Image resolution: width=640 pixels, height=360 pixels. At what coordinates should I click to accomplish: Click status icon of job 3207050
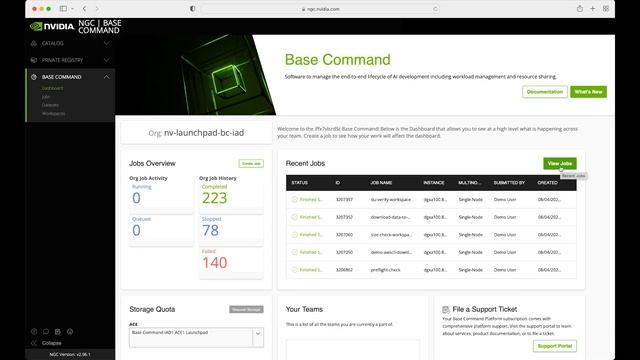tap(295, 252)
